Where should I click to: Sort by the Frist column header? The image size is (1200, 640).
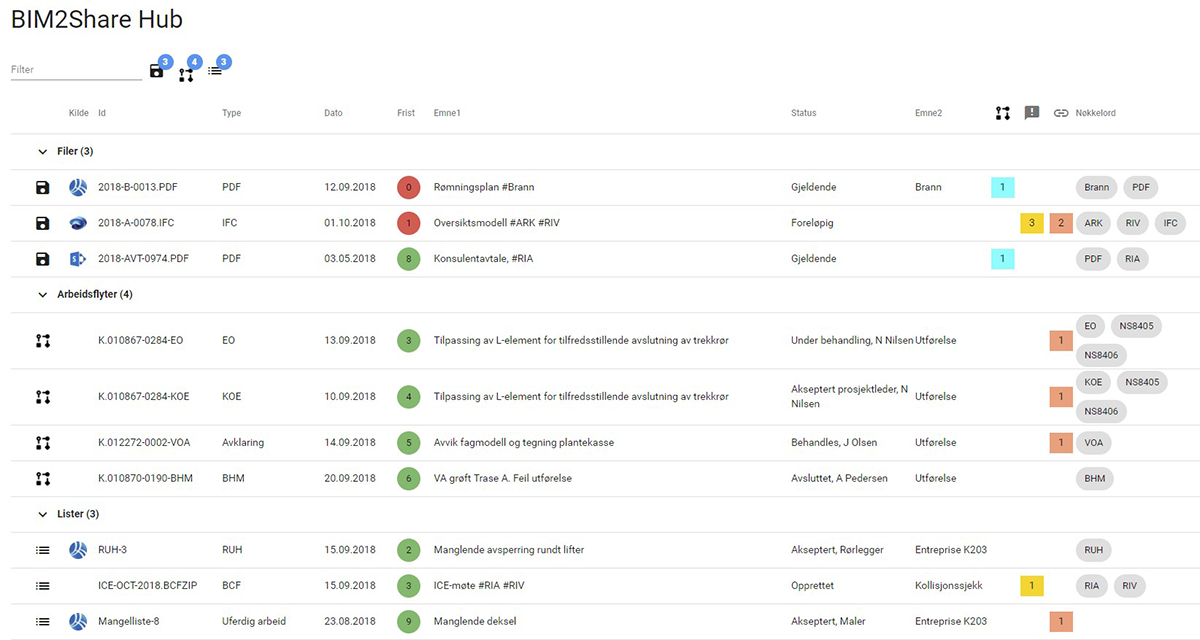point(406,113)
